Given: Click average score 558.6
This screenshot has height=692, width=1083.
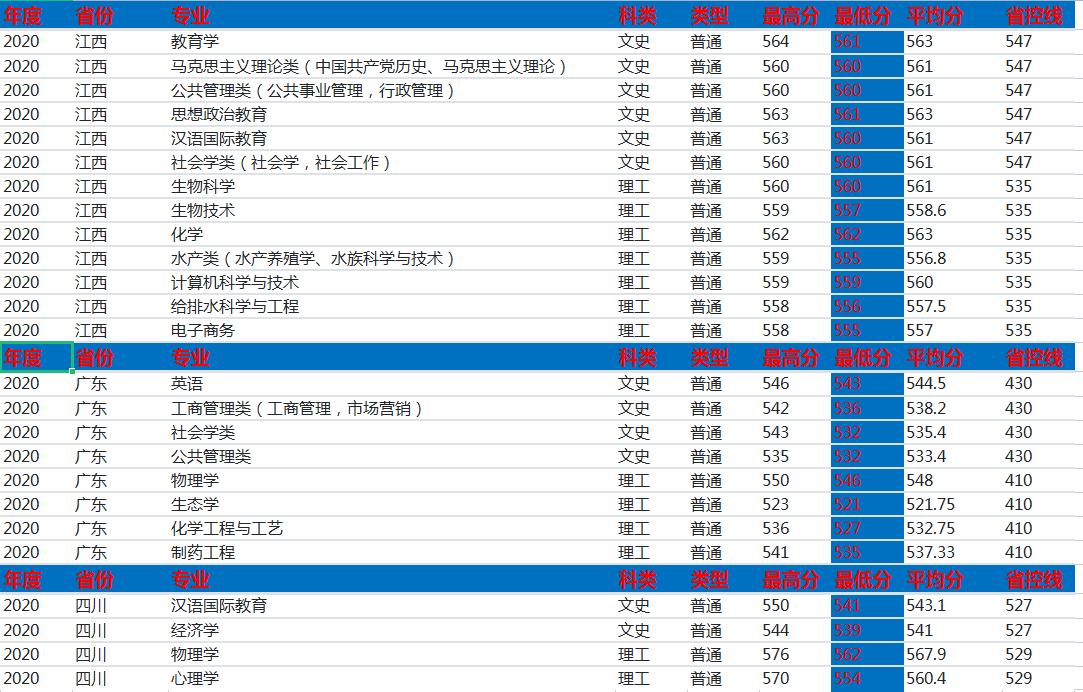Looking at the screenshot, I should [x=926, y=210].
